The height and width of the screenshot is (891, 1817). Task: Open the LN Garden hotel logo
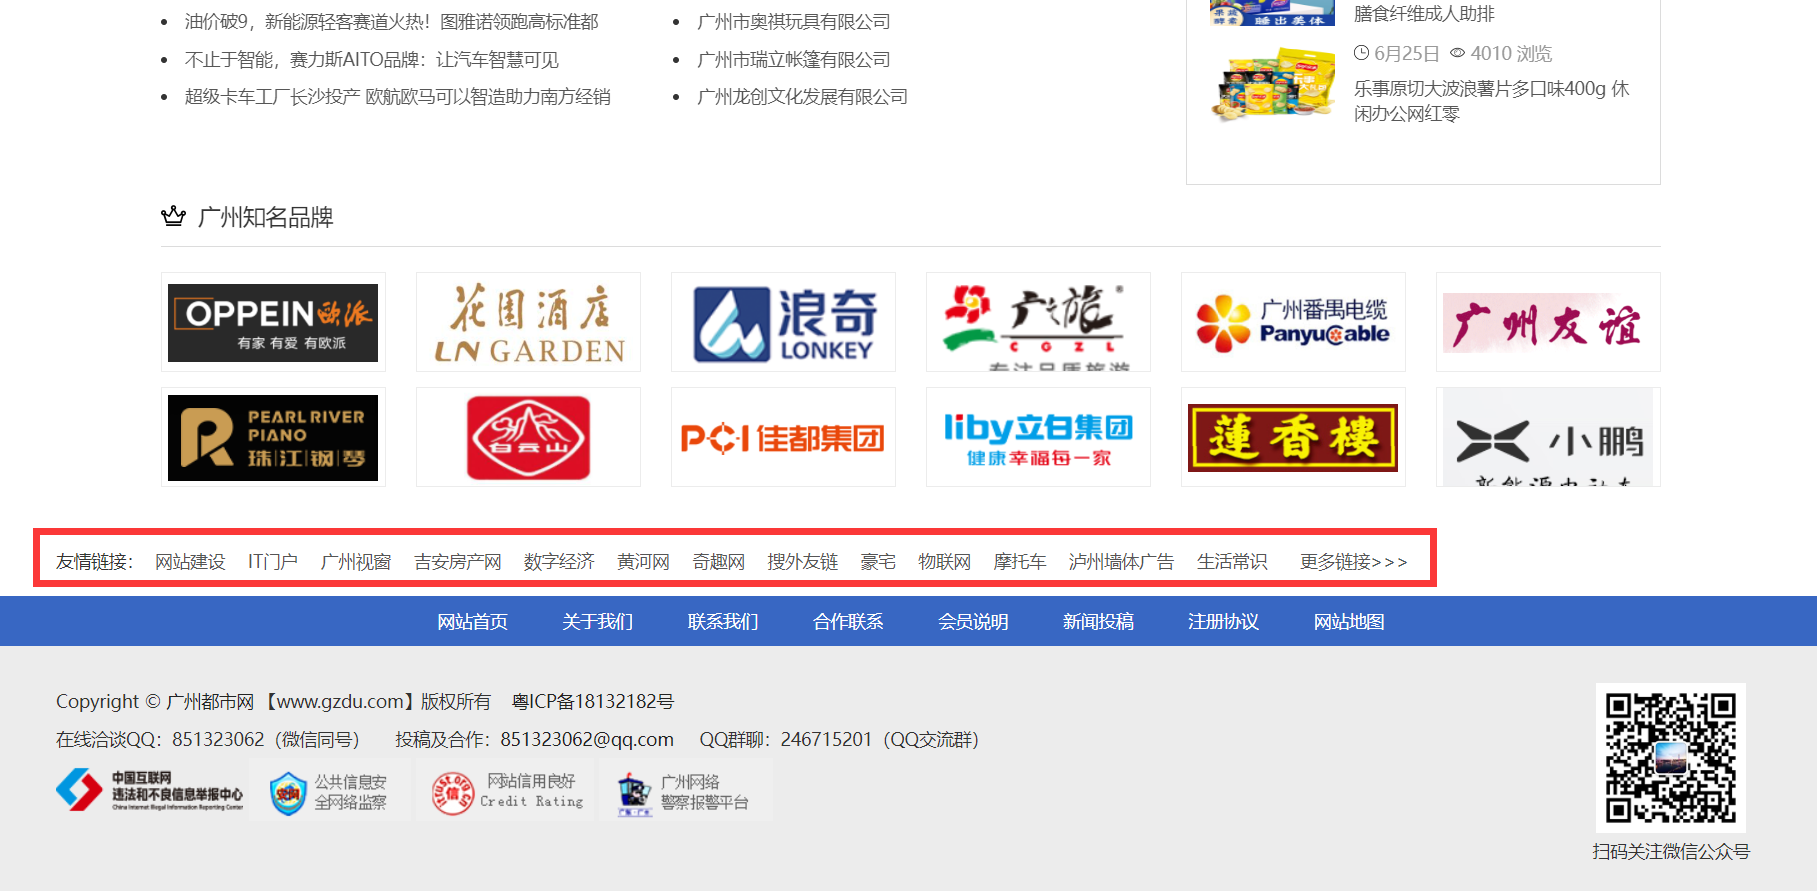coord(528,322)
